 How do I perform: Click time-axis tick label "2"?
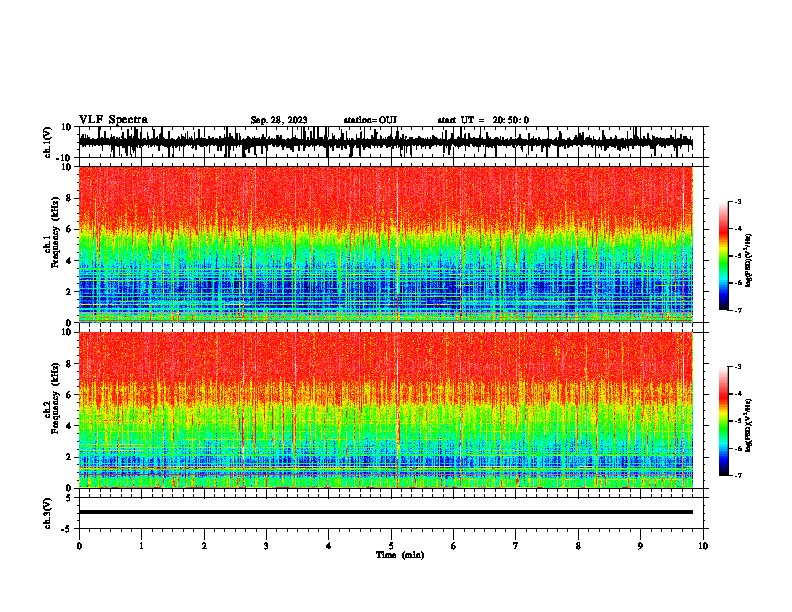click(204, 546)
